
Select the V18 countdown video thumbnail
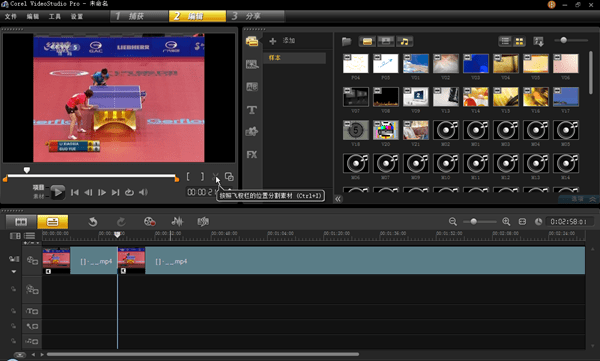coord(356,130)
